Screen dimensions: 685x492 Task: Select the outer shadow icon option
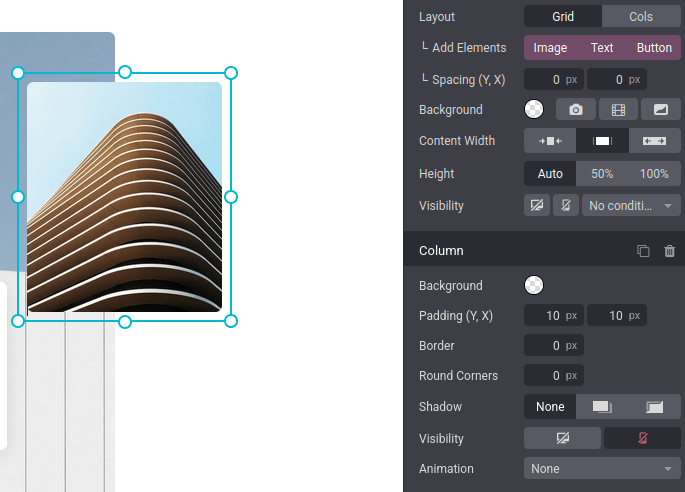click(x=602, y=407)
